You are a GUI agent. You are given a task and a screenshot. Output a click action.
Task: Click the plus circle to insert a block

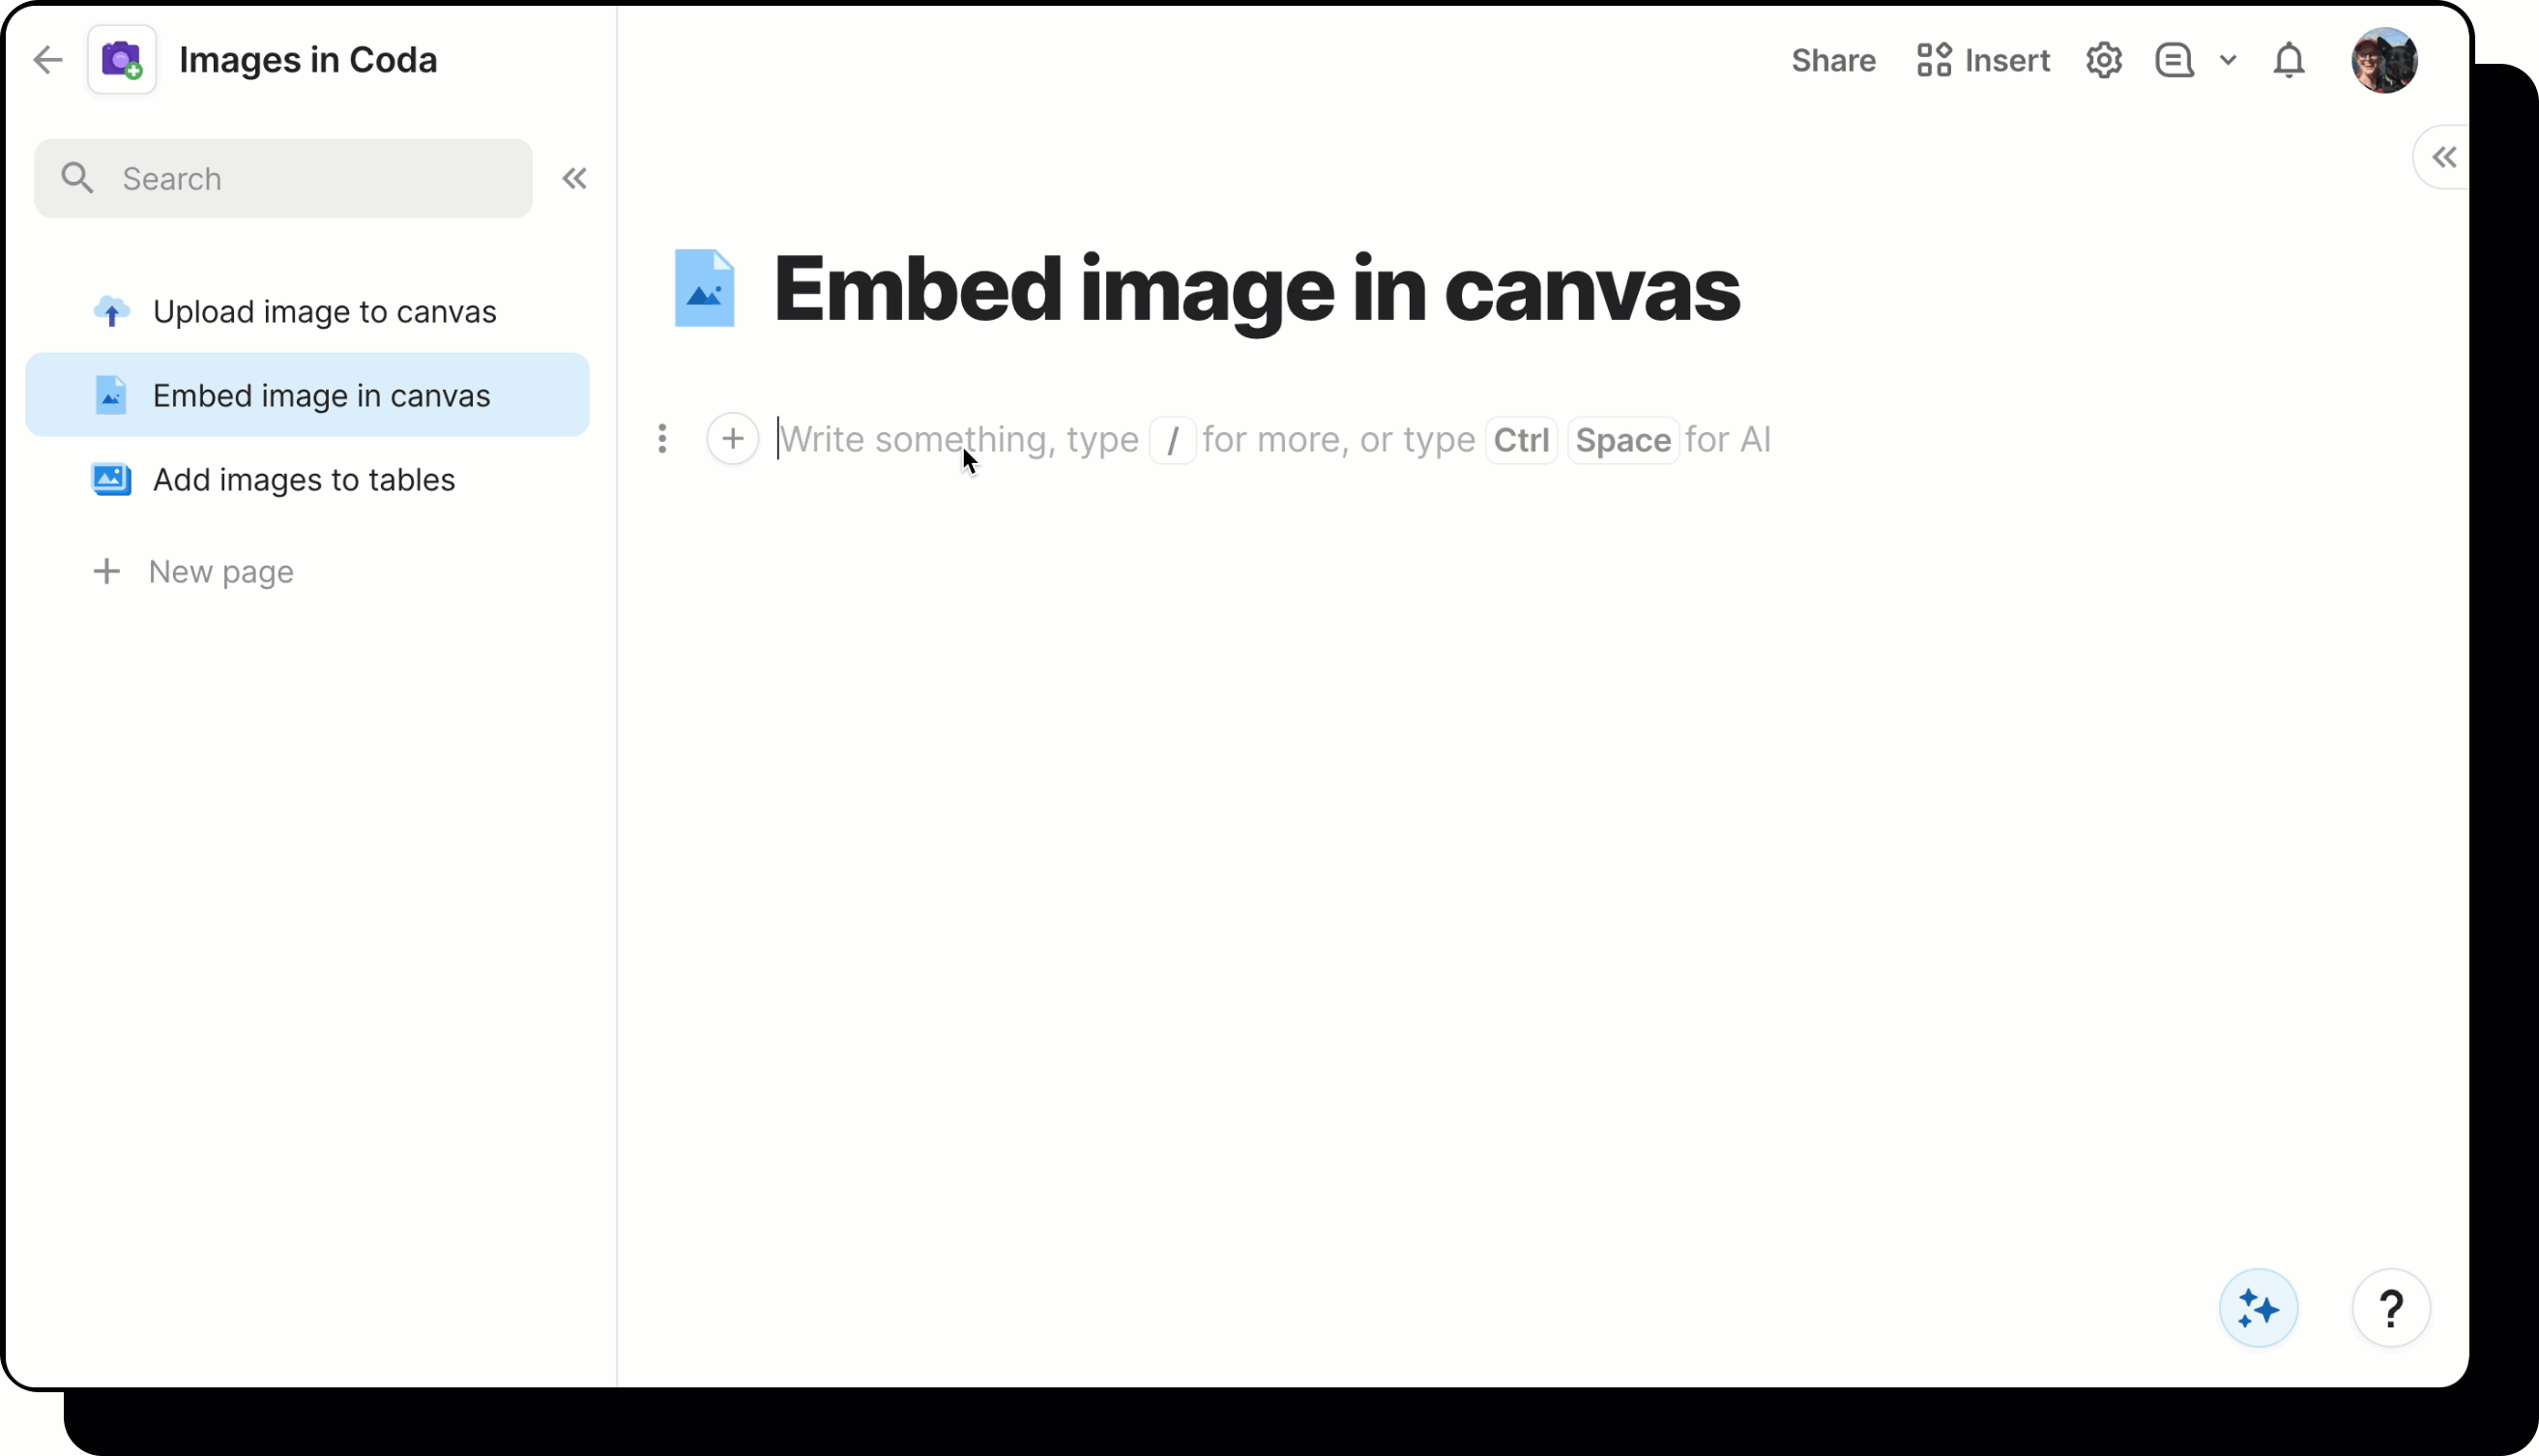point(732,439)
